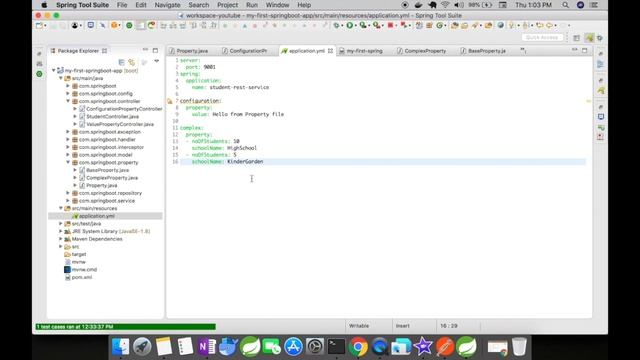Click the 'port: 9001' line in the editor
The image size is (640, 360).
point(200,67)
